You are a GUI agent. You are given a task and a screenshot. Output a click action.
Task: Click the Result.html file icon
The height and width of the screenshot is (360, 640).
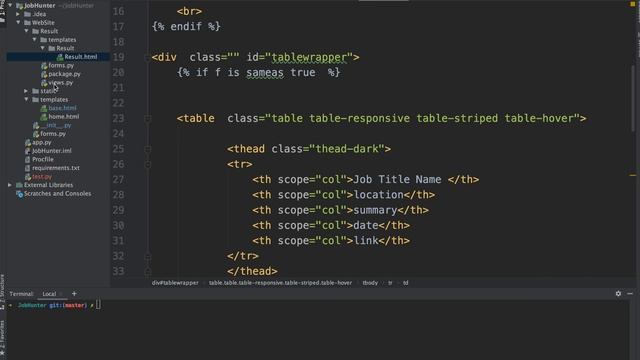point(60,57)
